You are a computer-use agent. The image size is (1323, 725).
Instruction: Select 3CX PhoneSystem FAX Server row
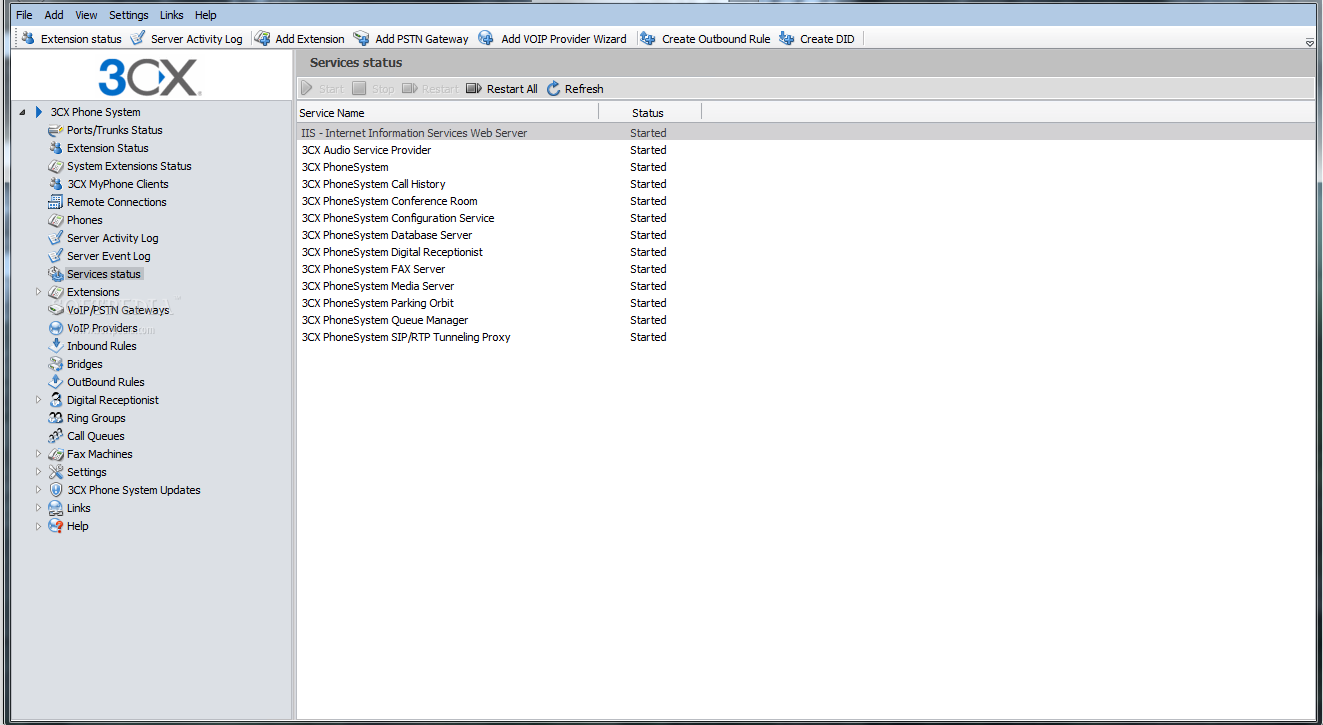[x=806, y=269]
